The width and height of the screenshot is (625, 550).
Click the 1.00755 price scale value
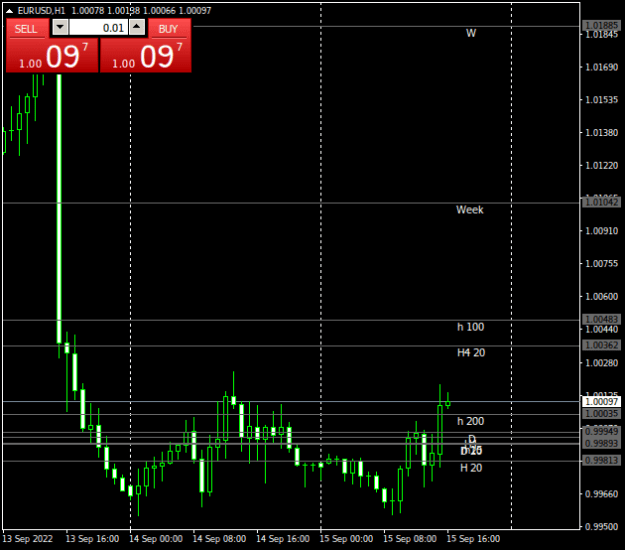[601, 263]
